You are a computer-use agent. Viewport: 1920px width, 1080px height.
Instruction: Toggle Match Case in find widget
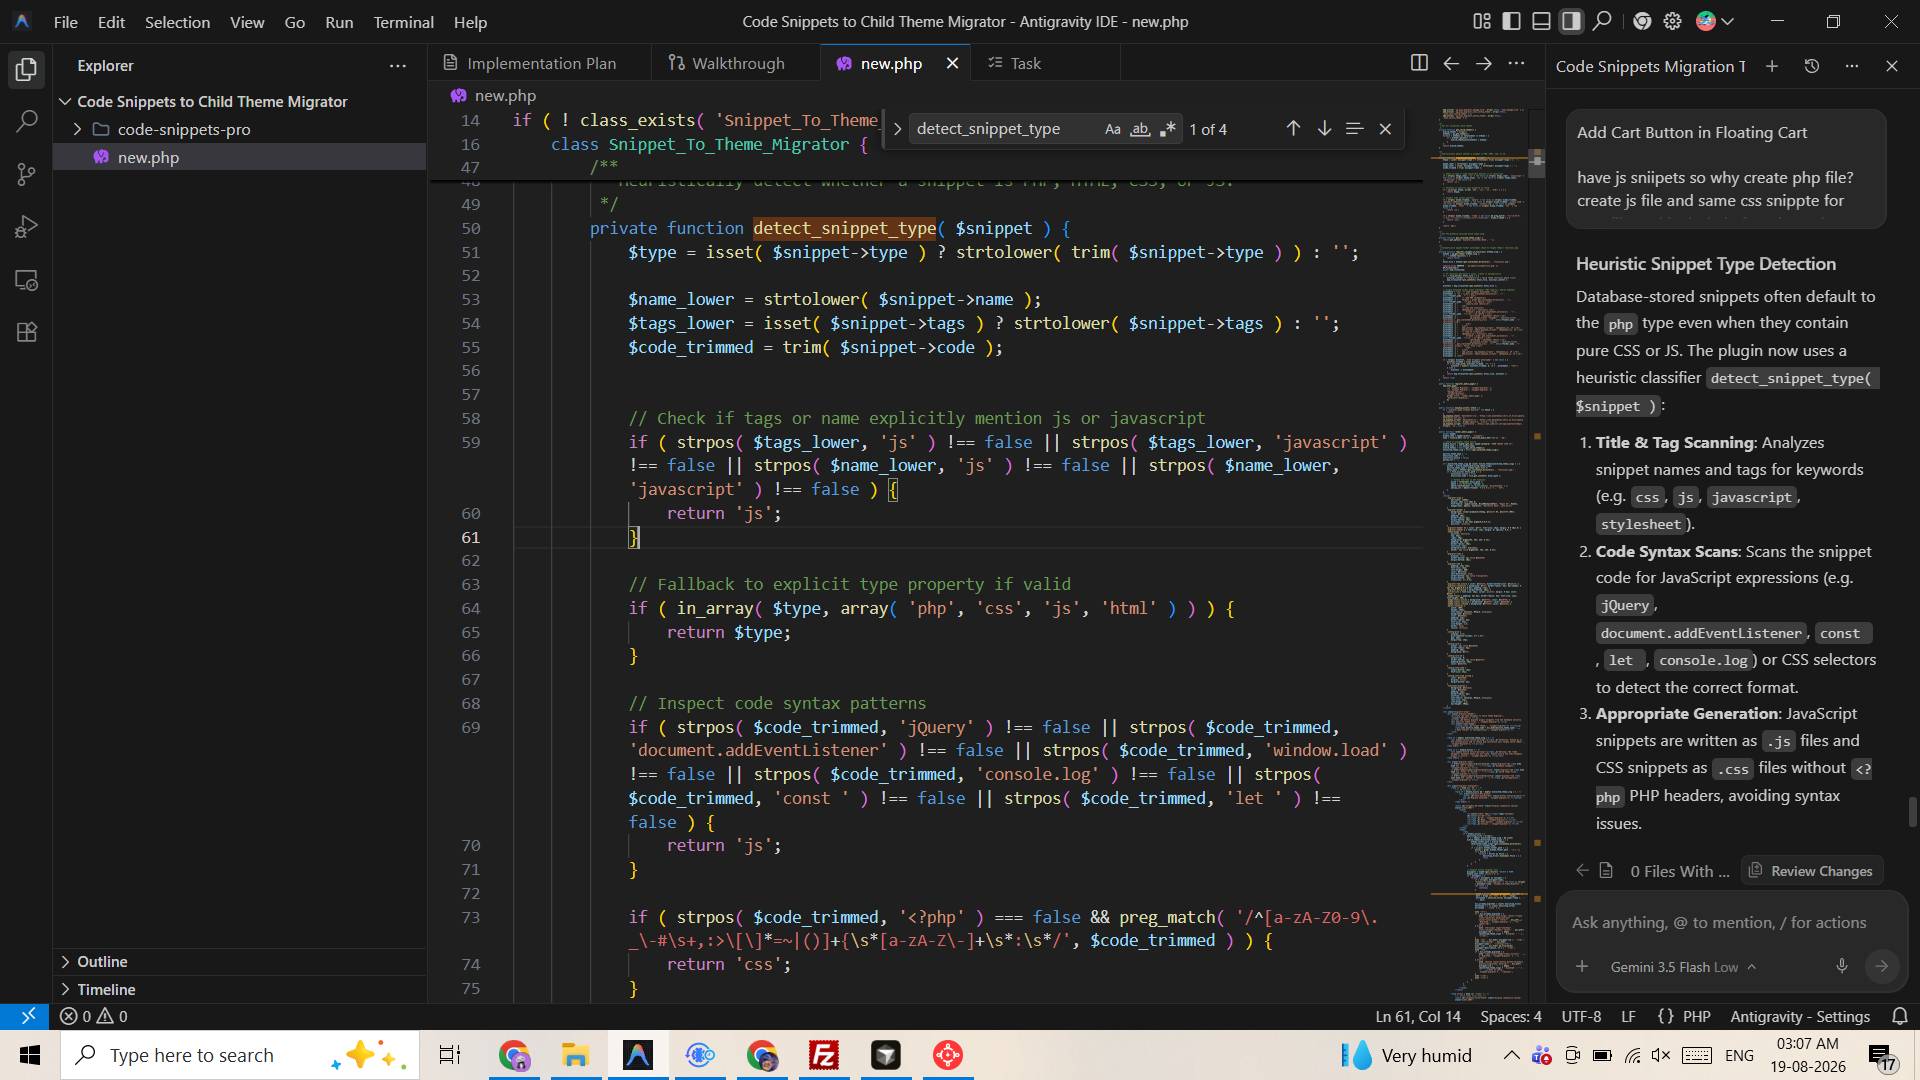click(1112, 129)
